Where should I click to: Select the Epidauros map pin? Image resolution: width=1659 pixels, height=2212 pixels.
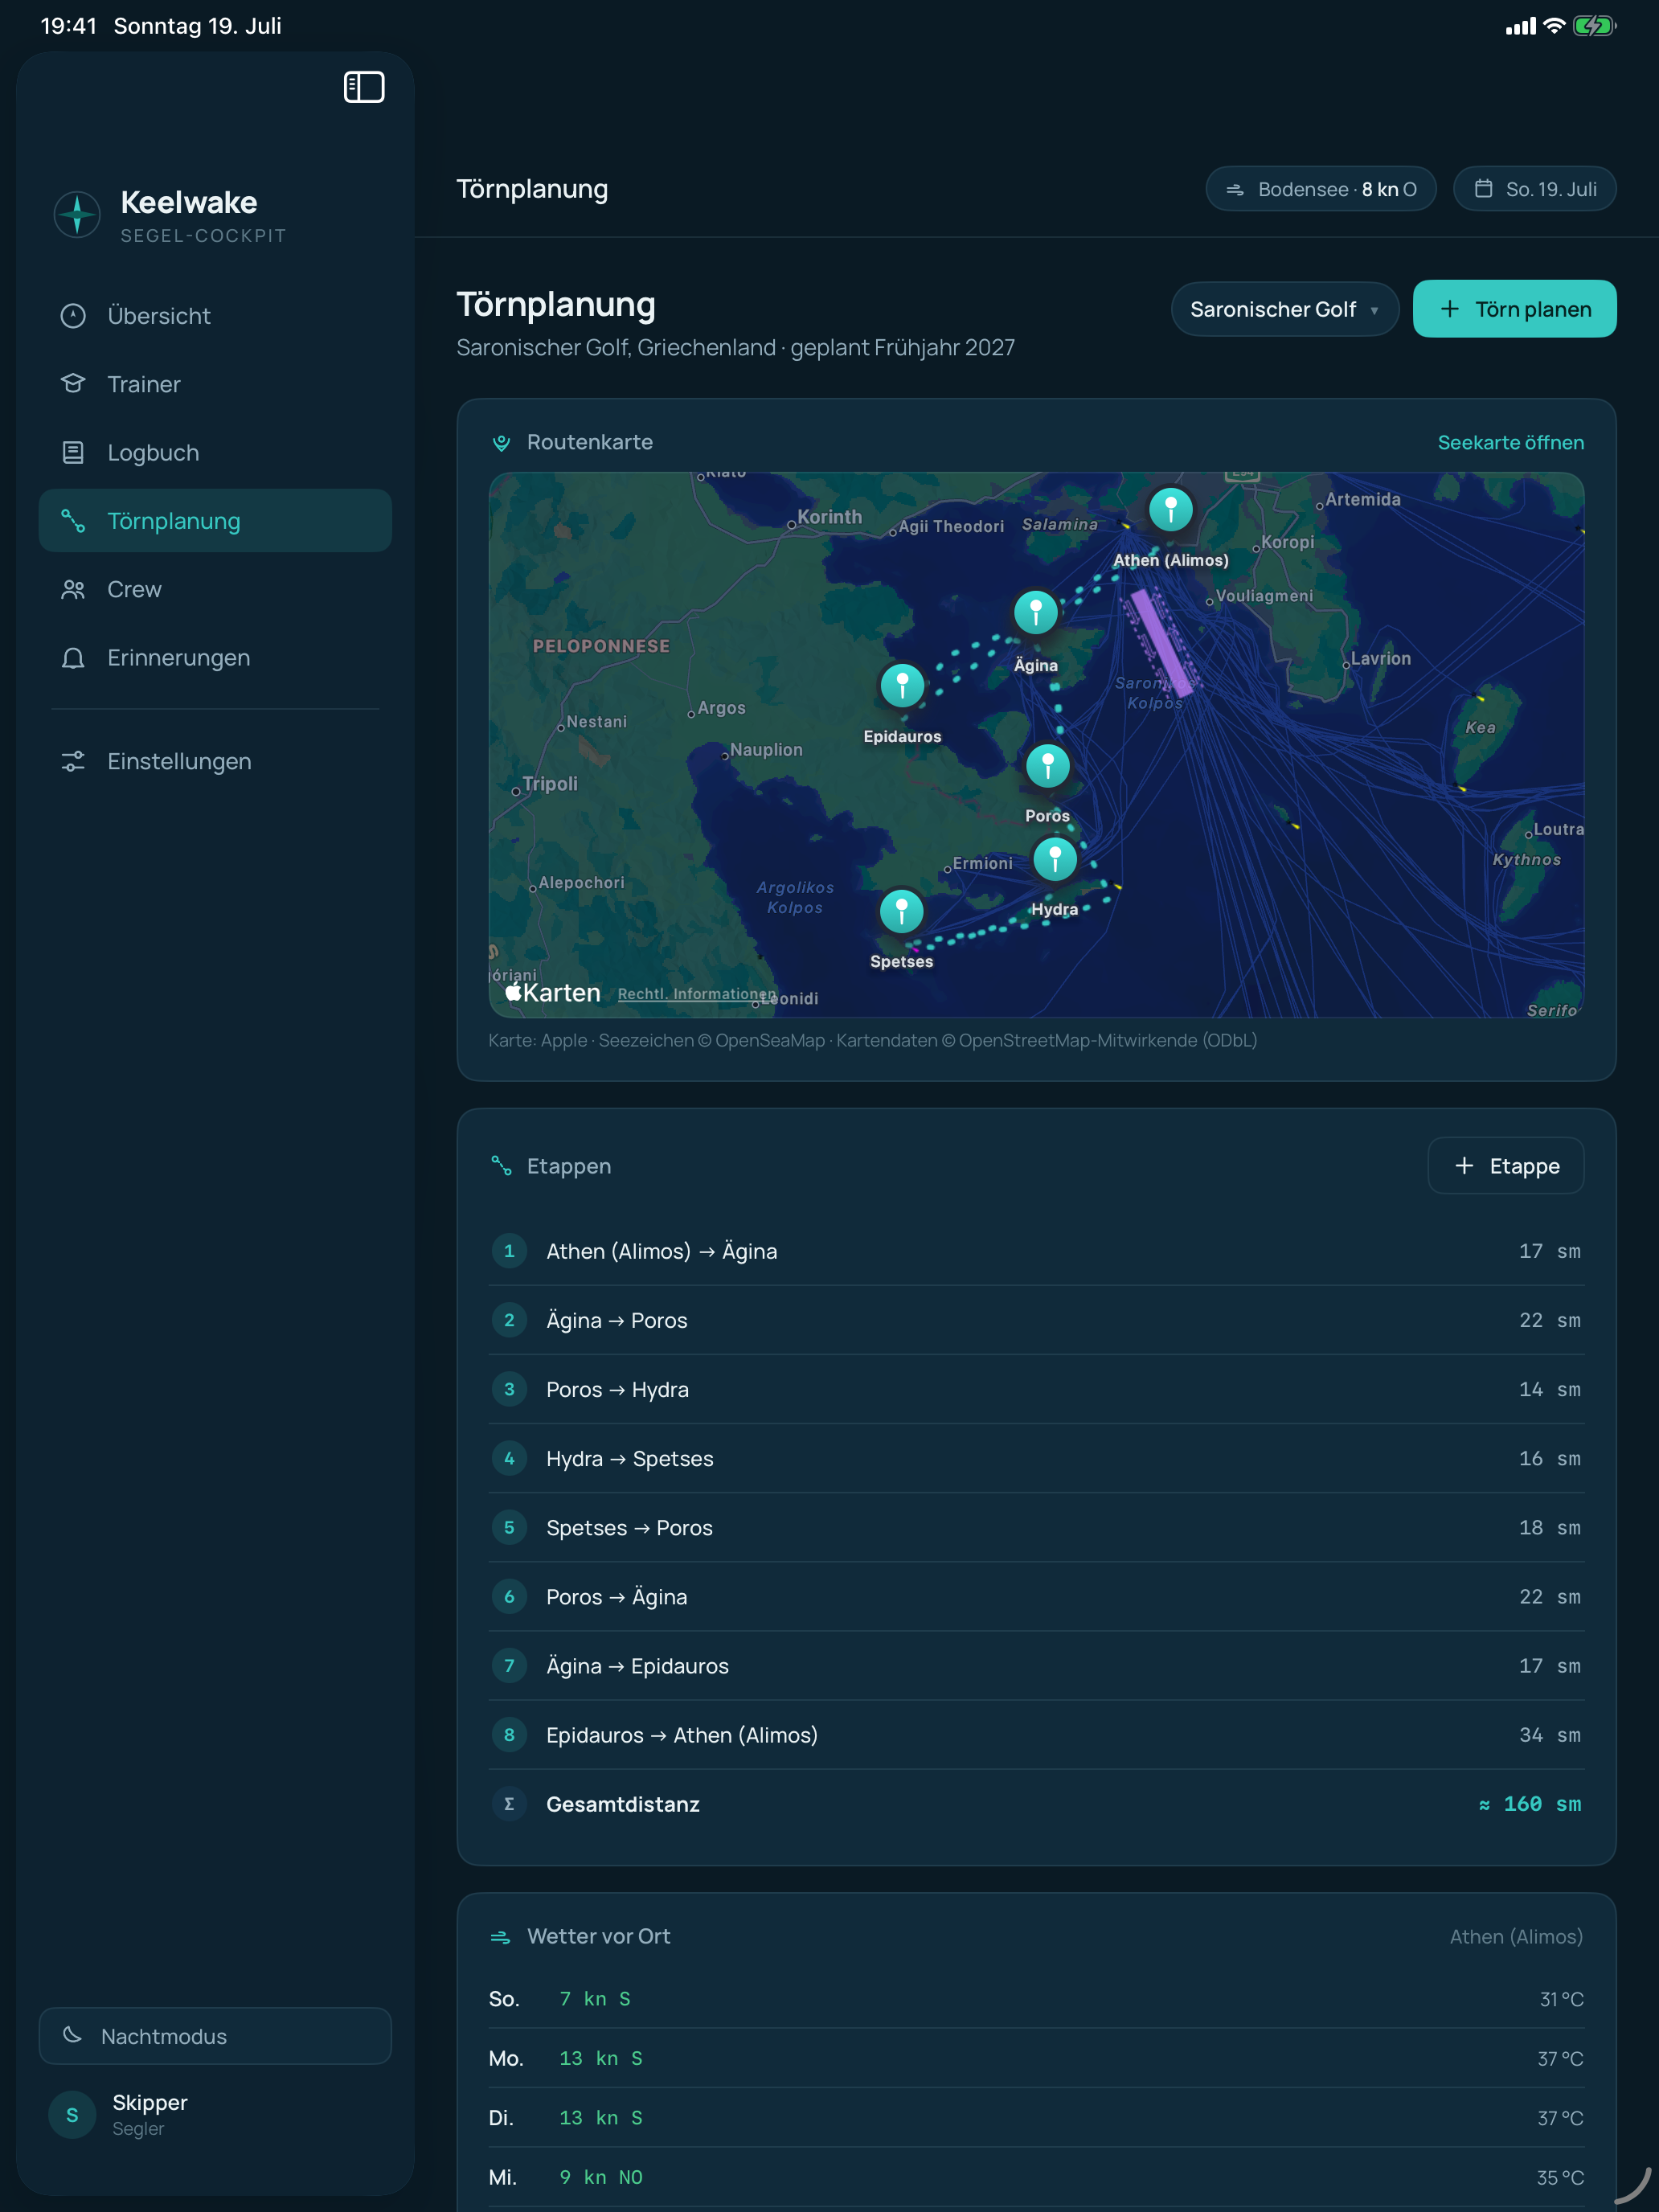pos(902,685)
